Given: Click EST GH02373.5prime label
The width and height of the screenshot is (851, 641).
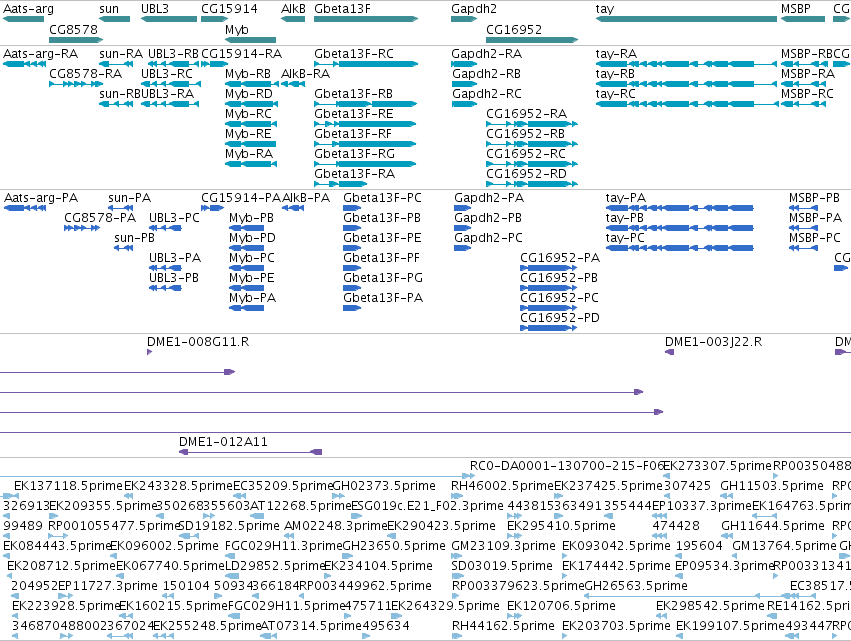Looking at the screenshot, I should 384,486.
